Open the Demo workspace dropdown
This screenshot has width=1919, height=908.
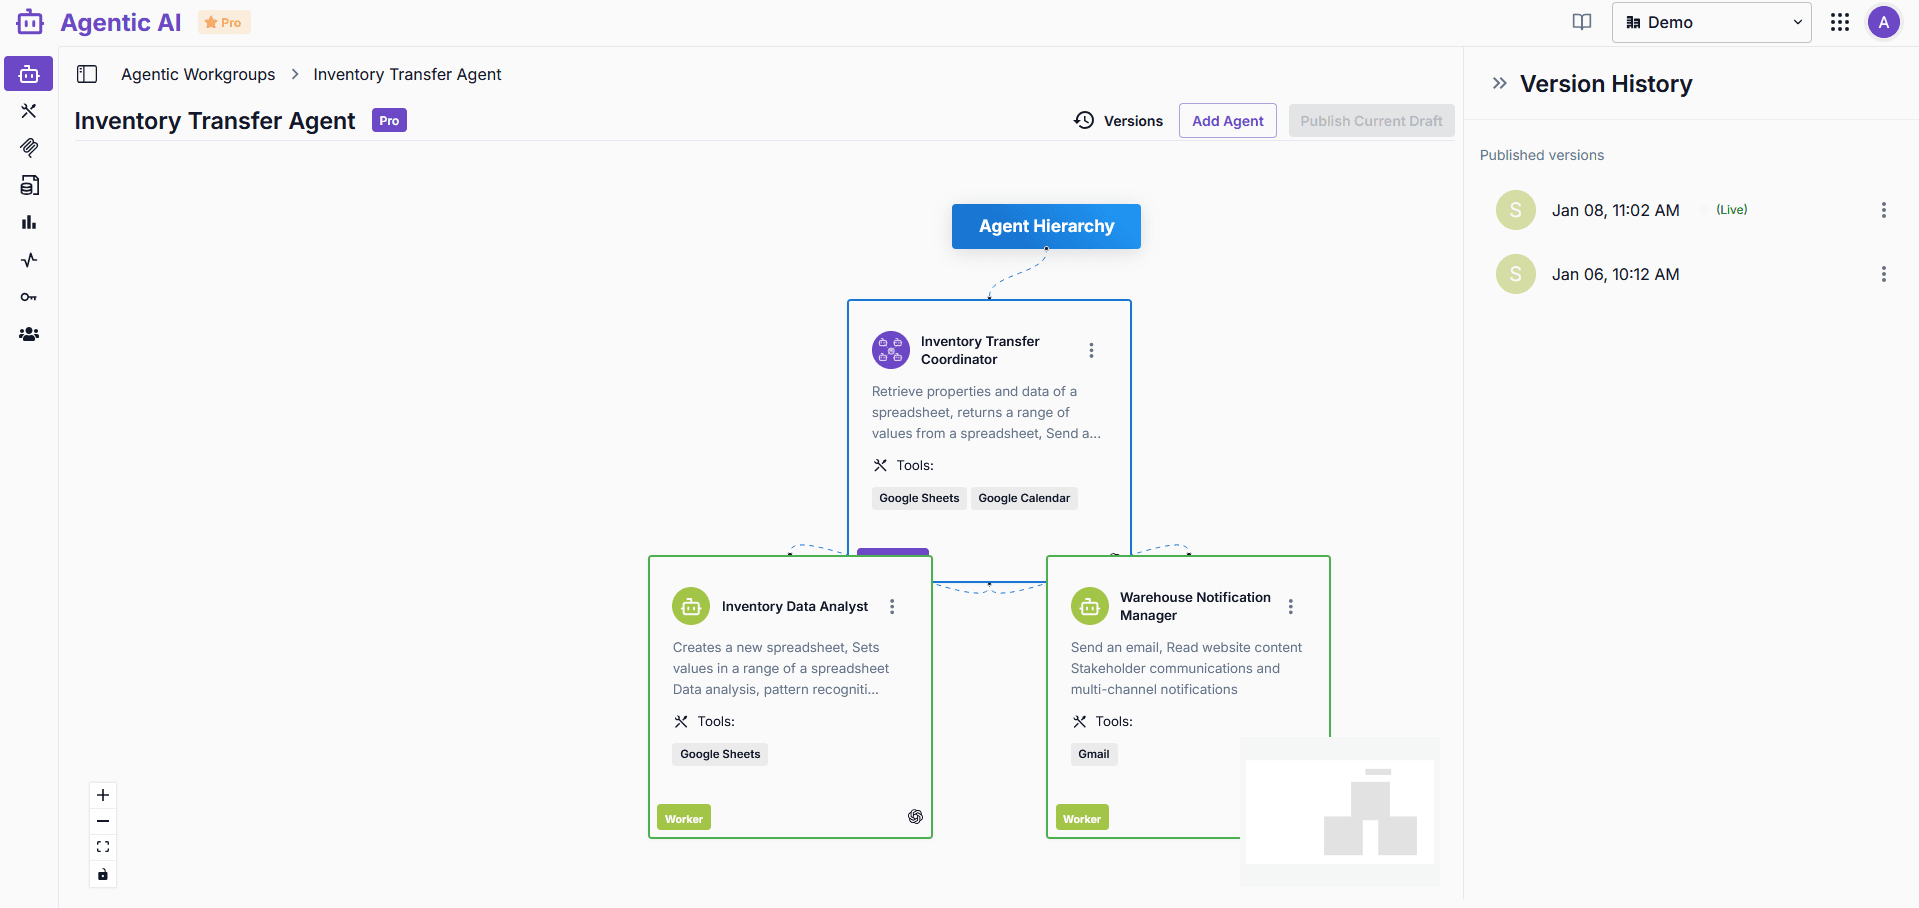pyautogui.click(x=1711, y=22)
